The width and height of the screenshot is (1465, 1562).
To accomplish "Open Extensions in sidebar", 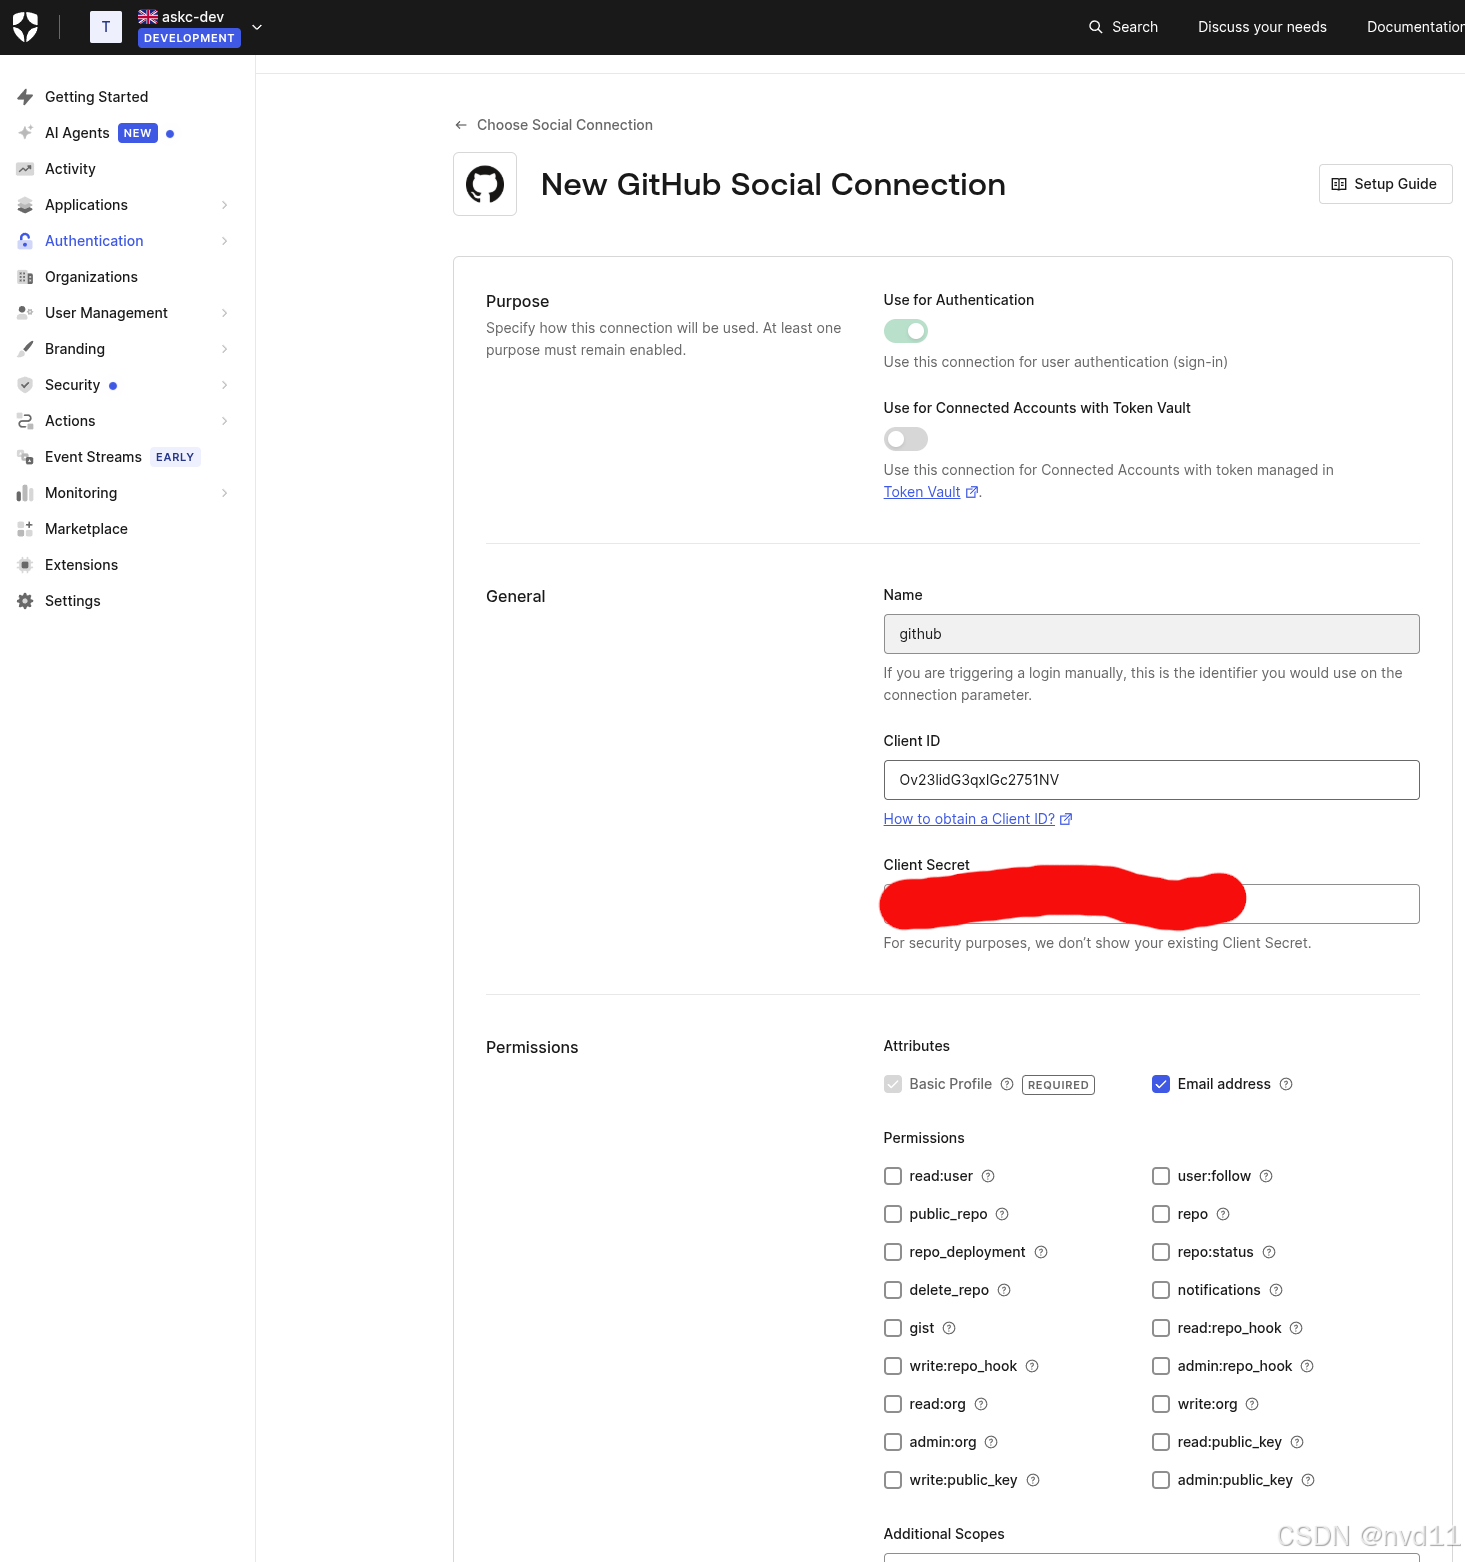I will point(81,565).
